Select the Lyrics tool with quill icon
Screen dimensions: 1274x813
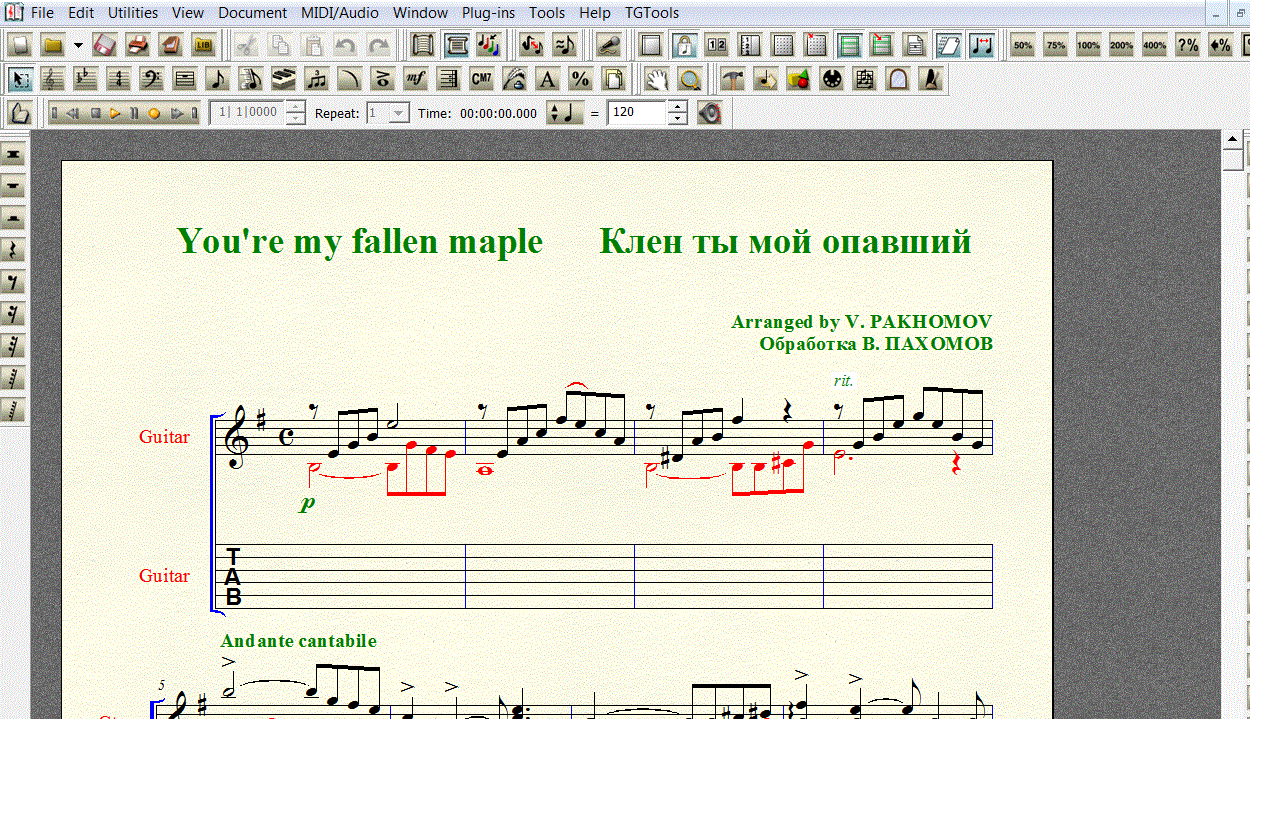pos(514,79)
